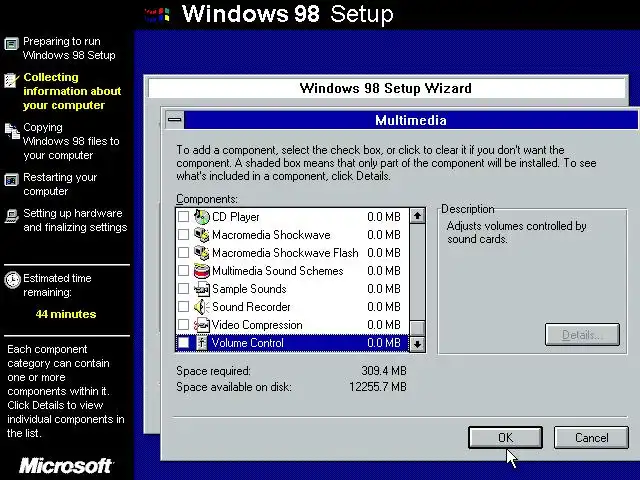
Task: Select the Volume Control label
Action: [x=247, y=343]
